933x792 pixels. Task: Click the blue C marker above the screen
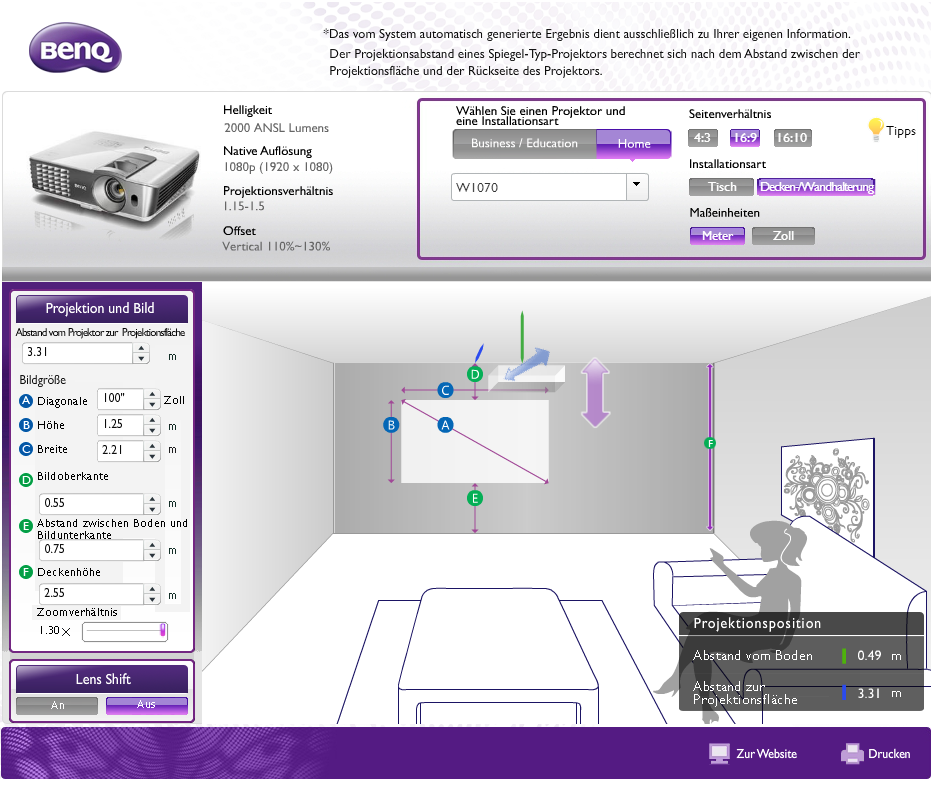[445, 390]
